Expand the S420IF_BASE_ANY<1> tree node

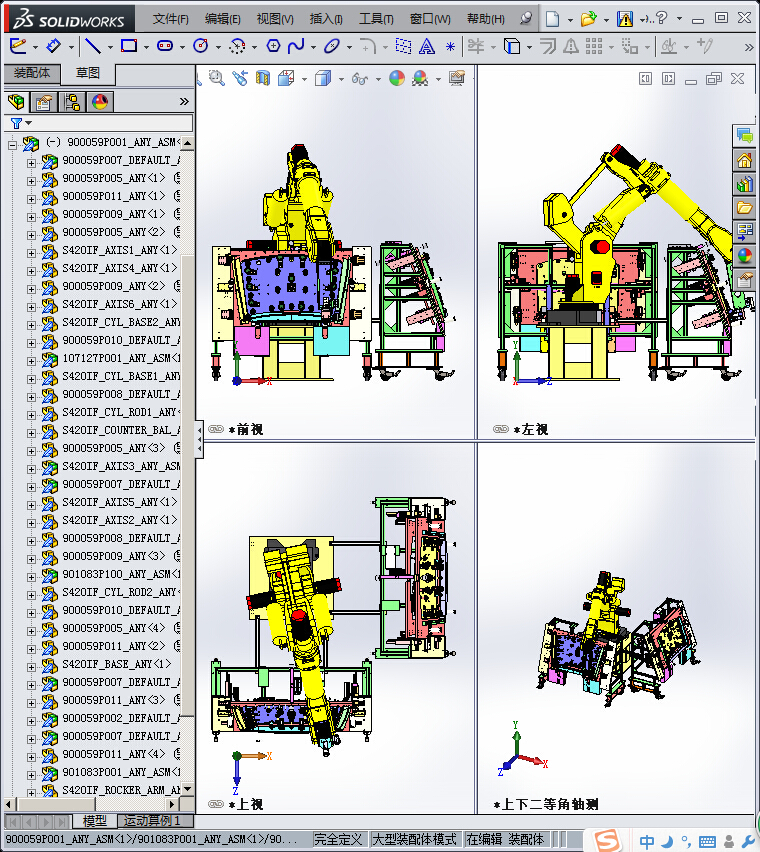click(31, 667)
